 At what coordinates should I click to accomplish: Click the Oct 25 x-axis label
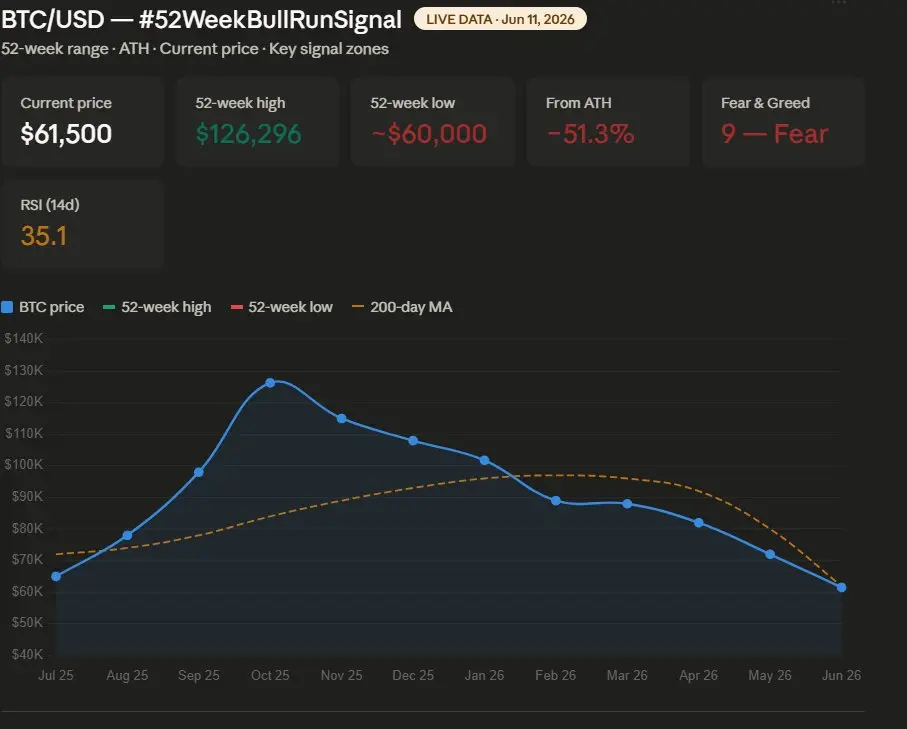coord(270,675)
